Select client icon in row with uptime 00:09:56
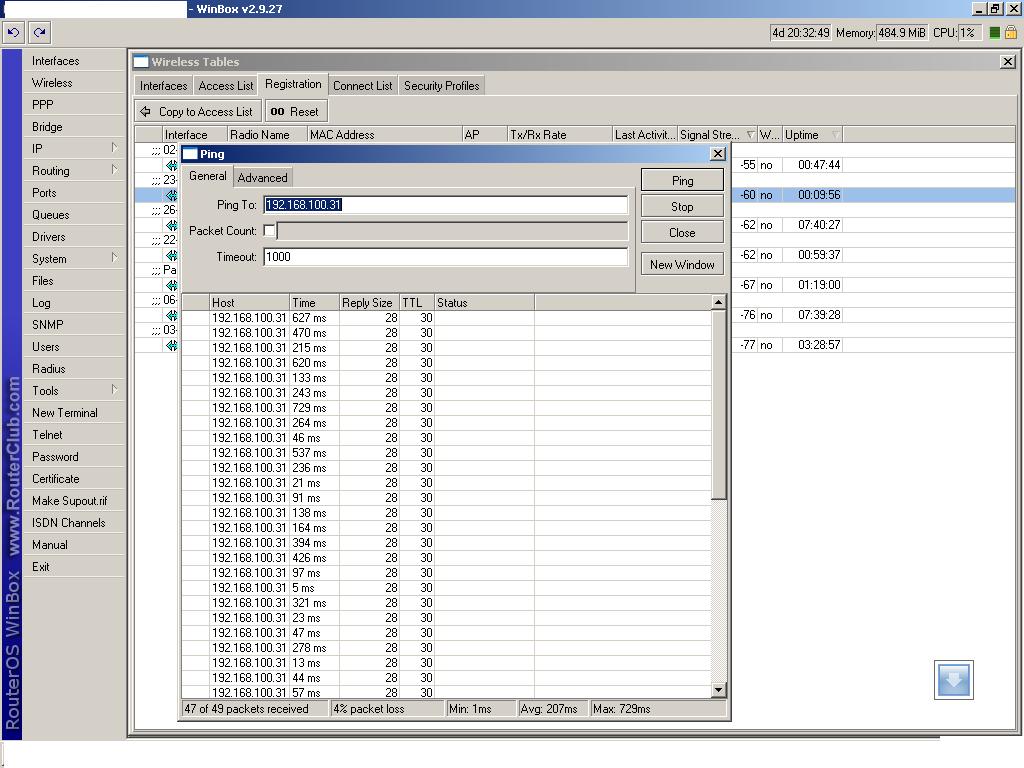The image size is (1024, 768). [171, 195]
